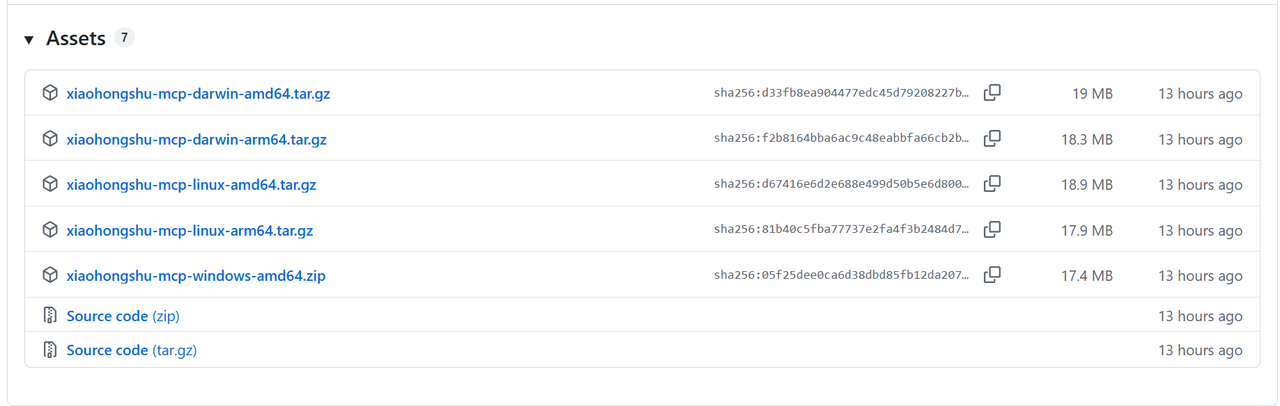This screenshot has height=406, width=1280.
Task: Click the Assets heading text
Action: (76, 39)
